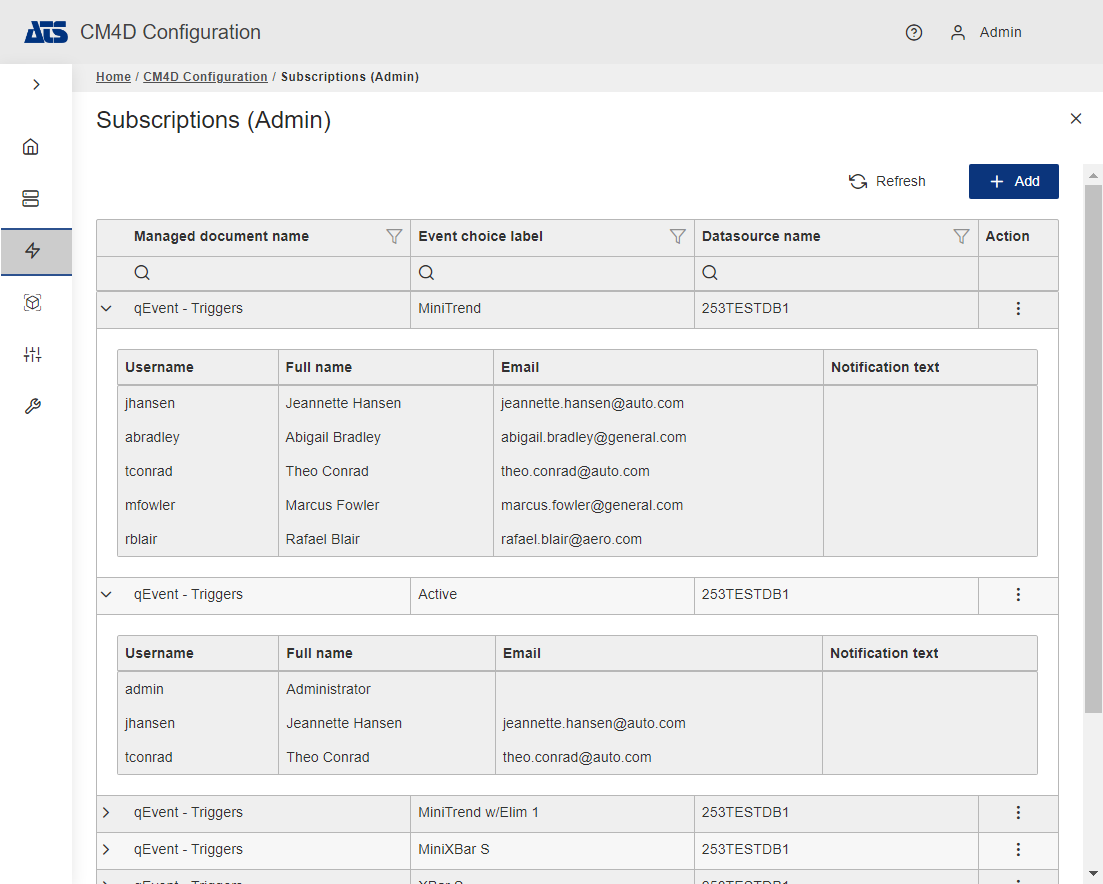Filter the Event choice label column
This screenshot has height=884, width=1103.
coord(677,237)
